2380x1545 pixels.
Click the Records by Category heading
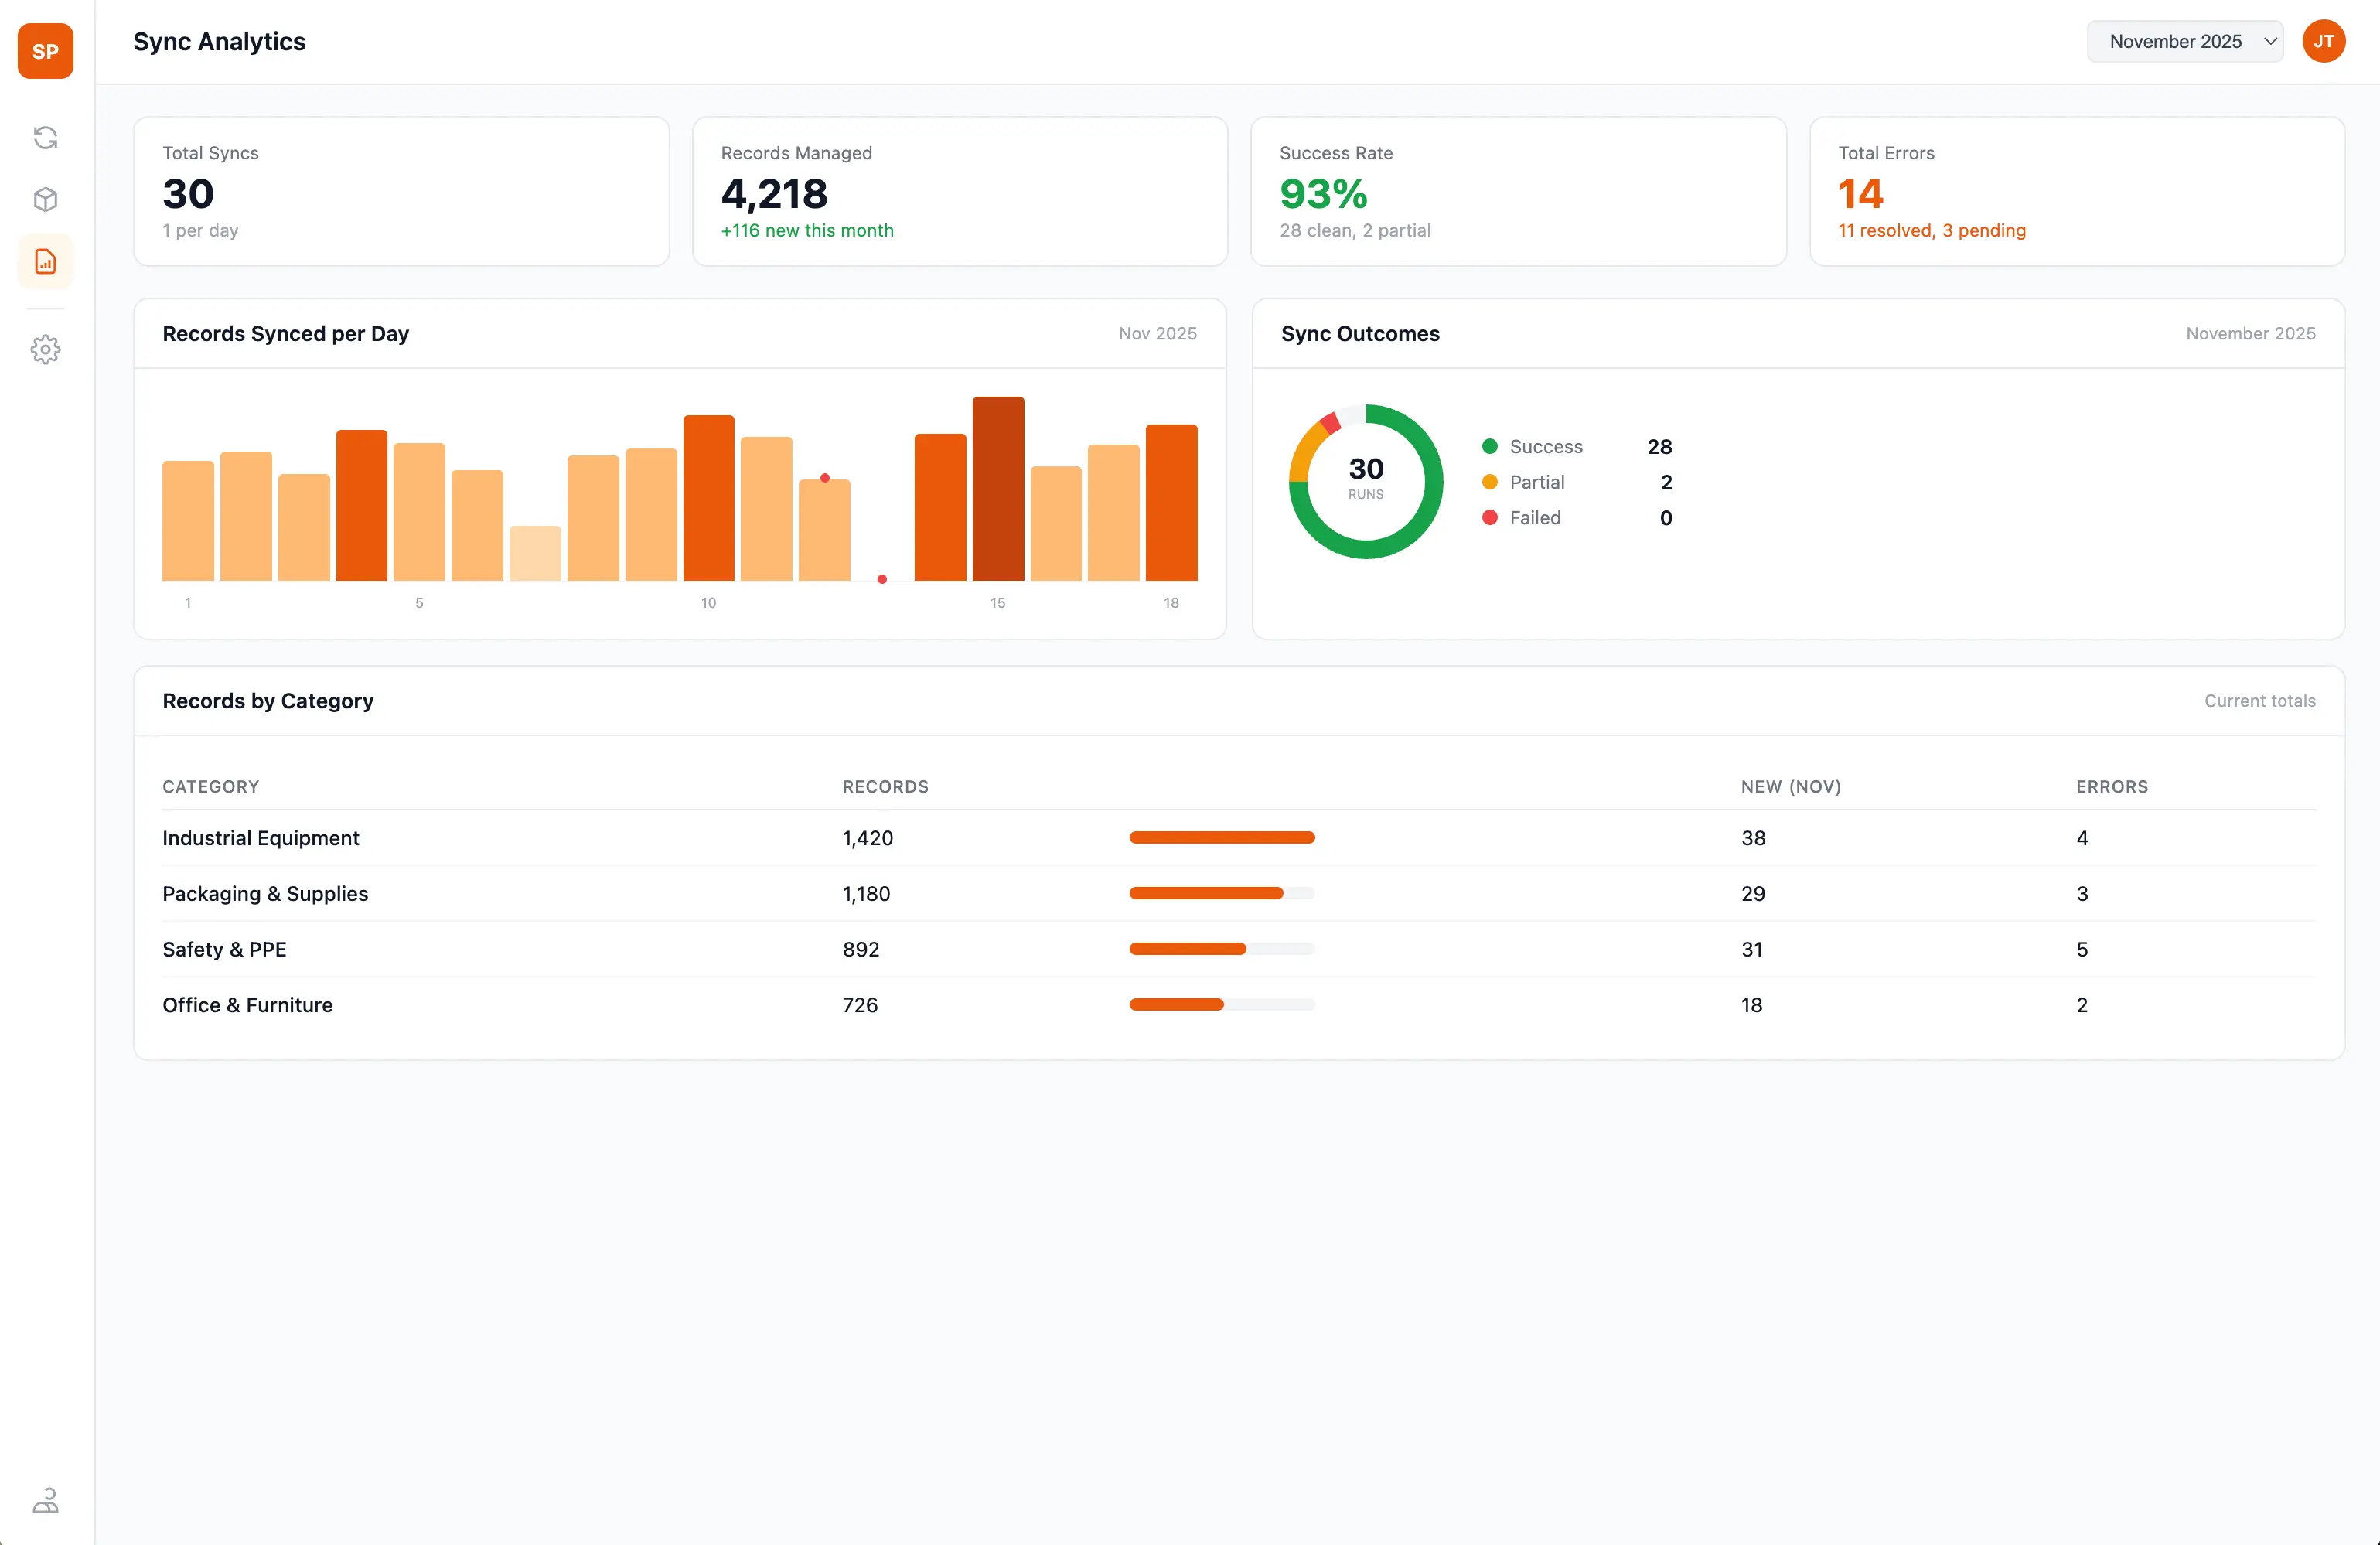tap(268, 700)
